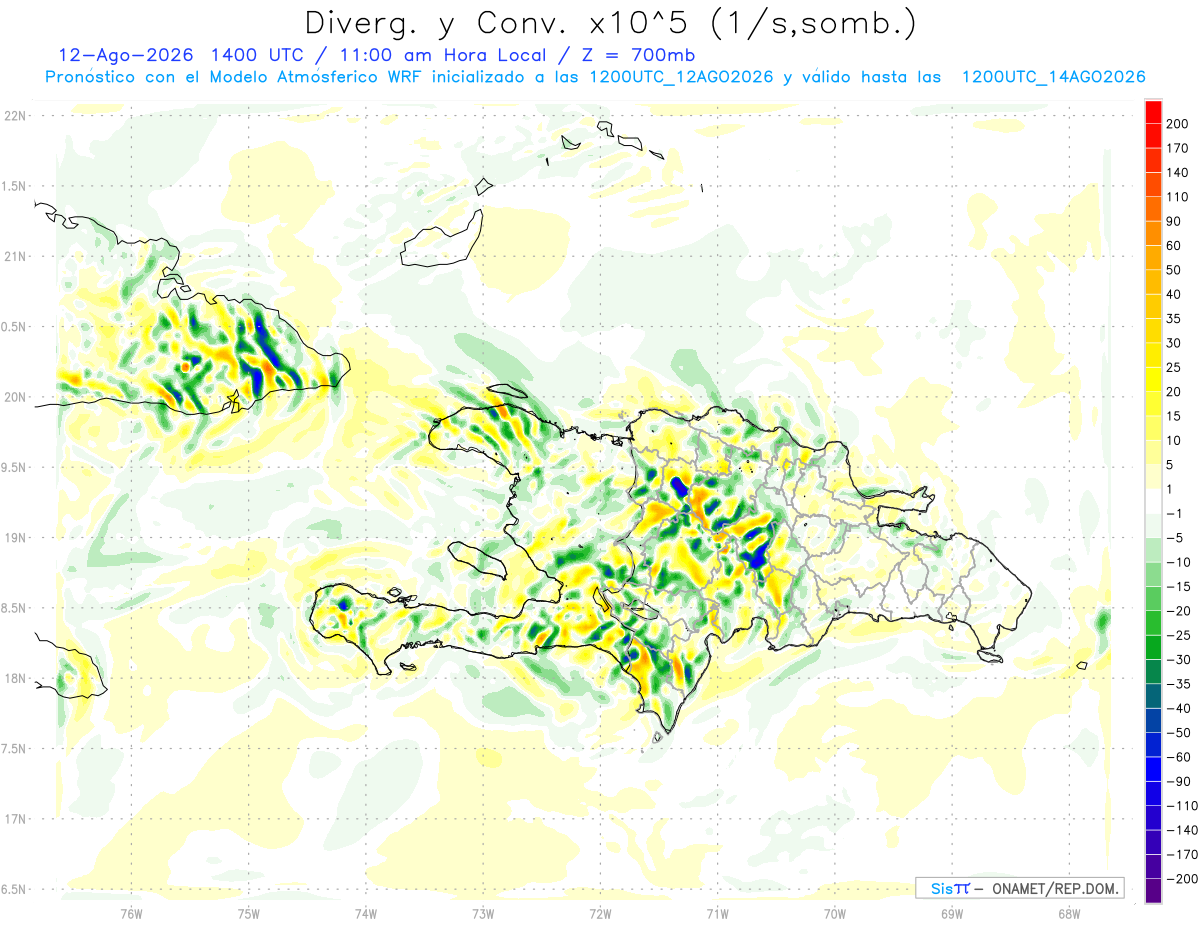Click the positive '15' colorbar value
This screenshot has height=927, width=1200.
pyautogui.click(x=1176, y=416)
